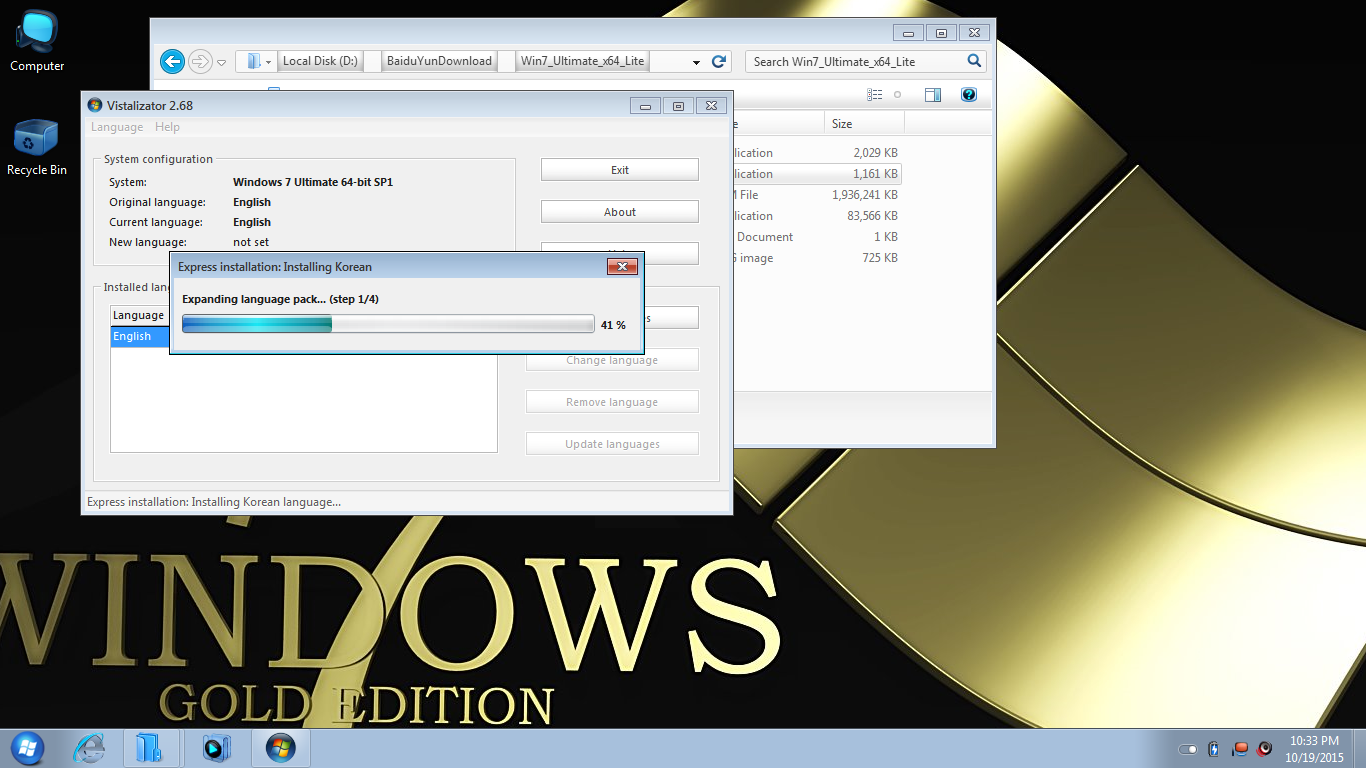Select BaiduYunDownload in the address path
1366x768 pixels.
coord(439,61)
